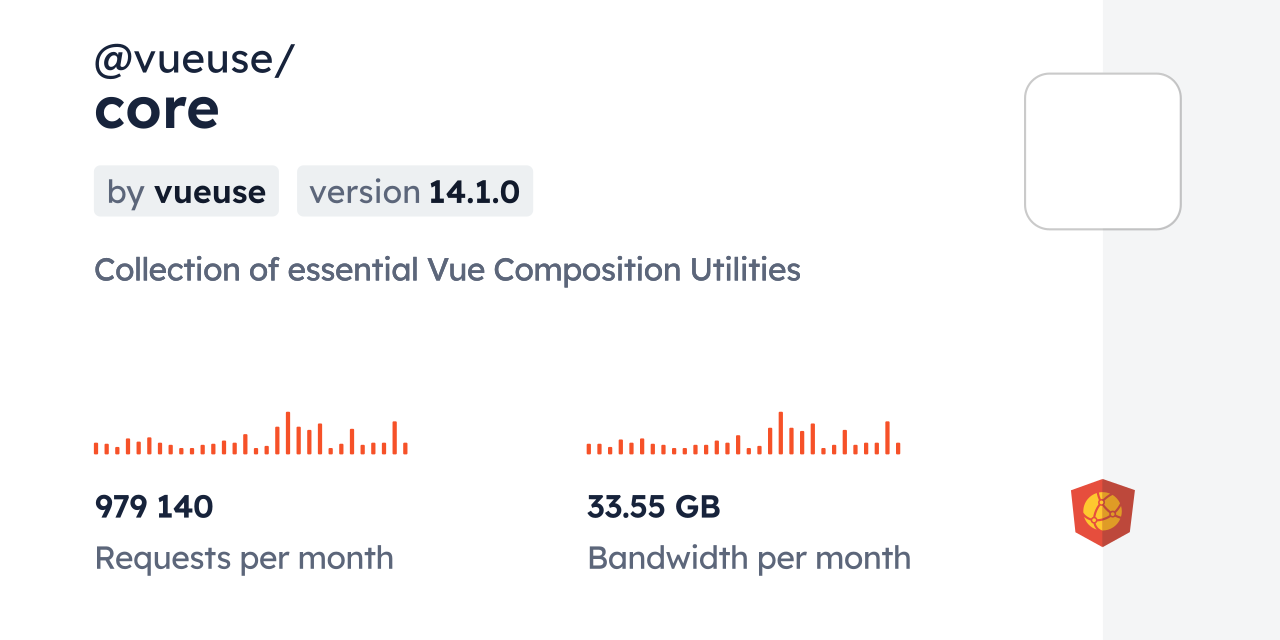
Task: Click the tallest bar in requests chart
Action: [288, 433]
